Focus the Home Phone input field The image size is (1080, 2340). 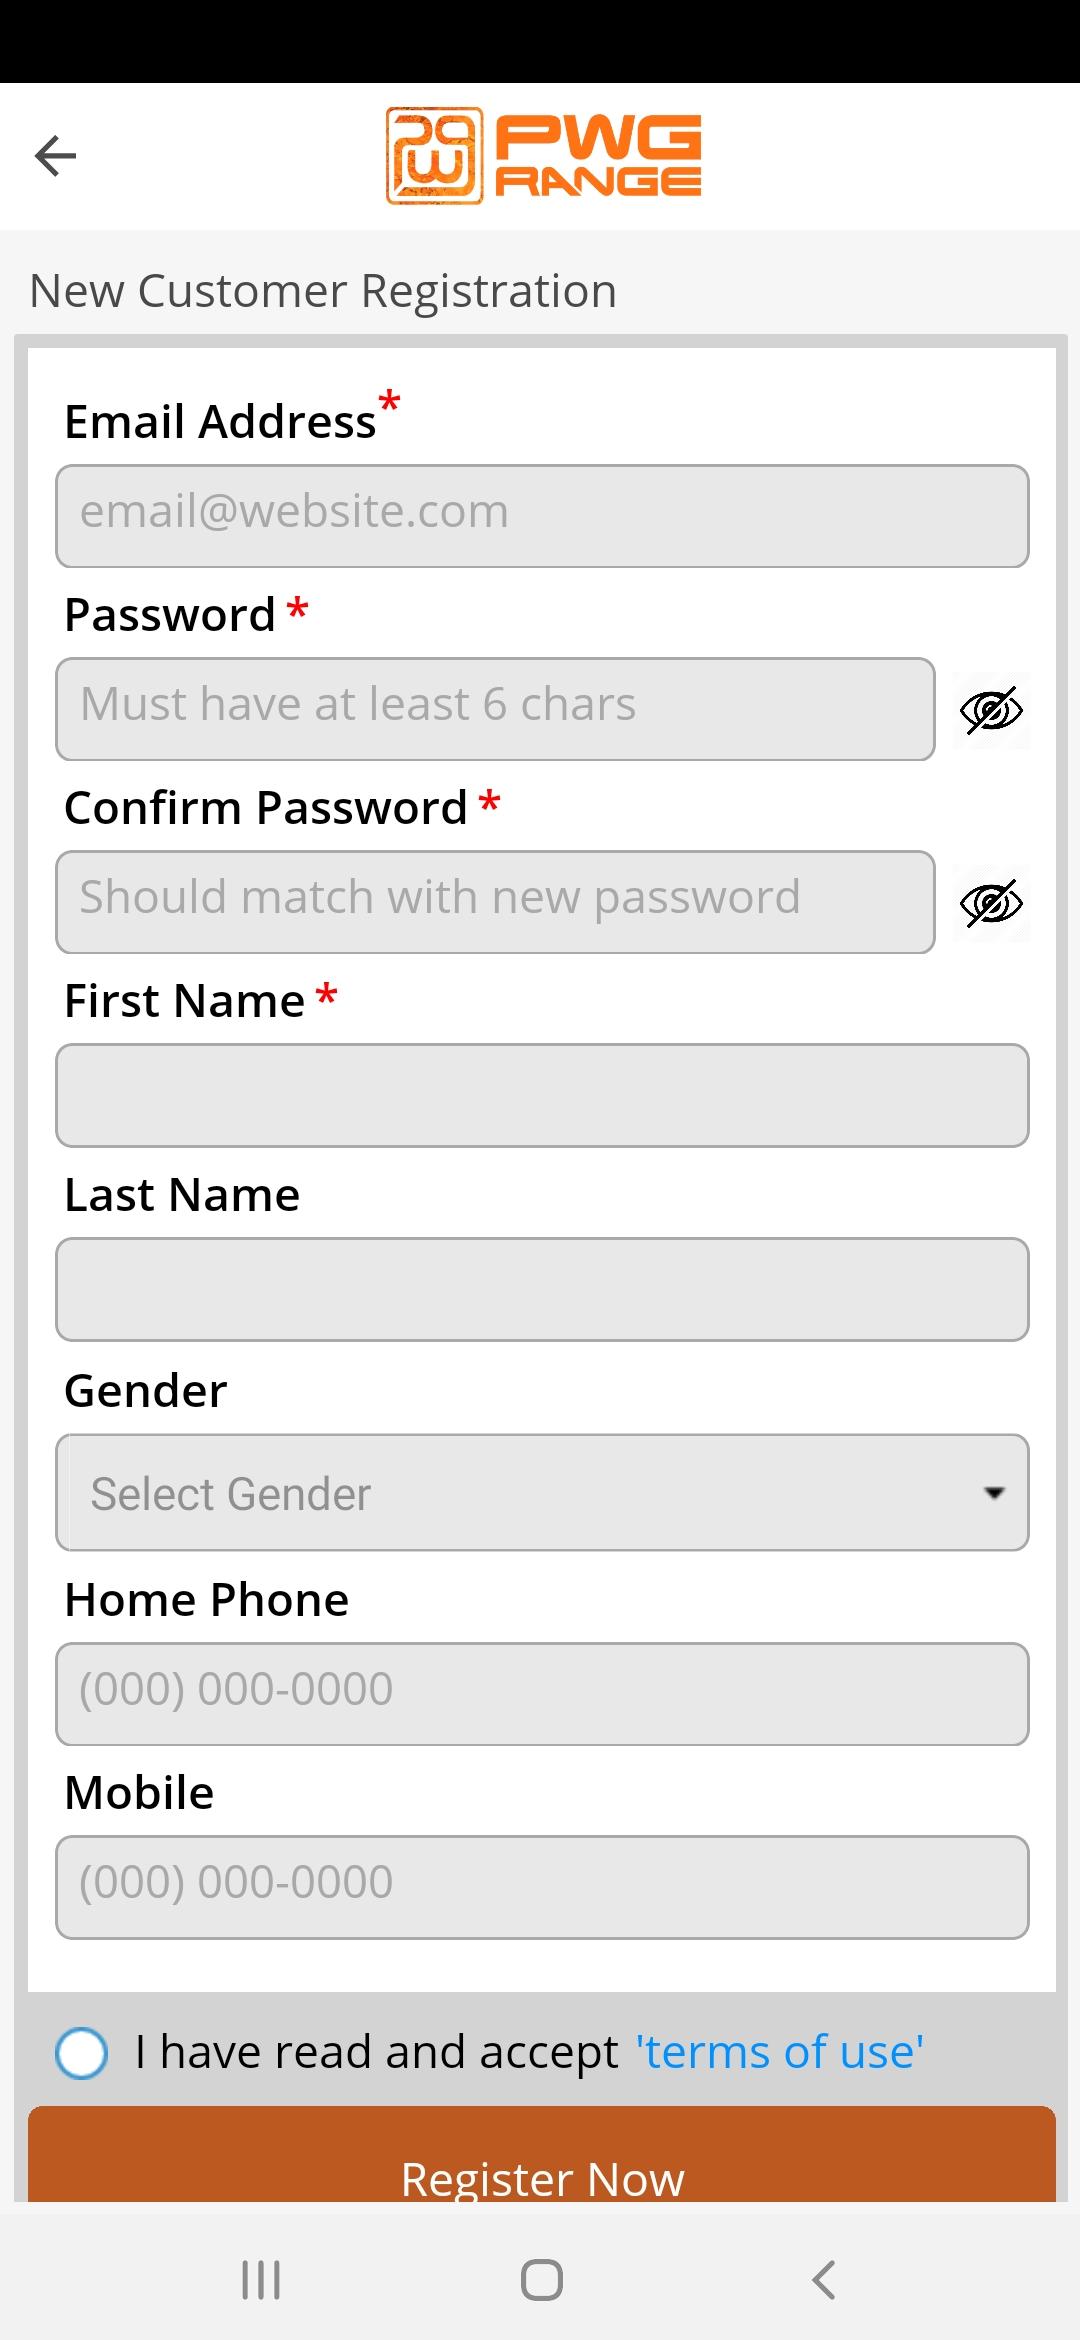542,1694
